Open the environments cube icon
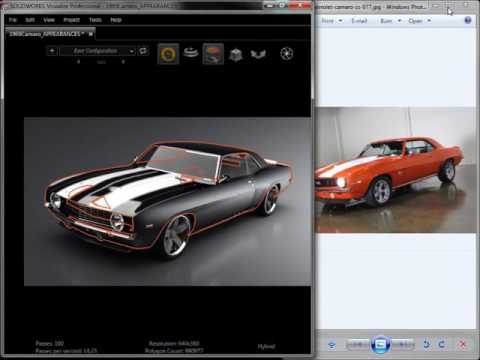Screen dimensions: 480x360 tap(236, 54)
